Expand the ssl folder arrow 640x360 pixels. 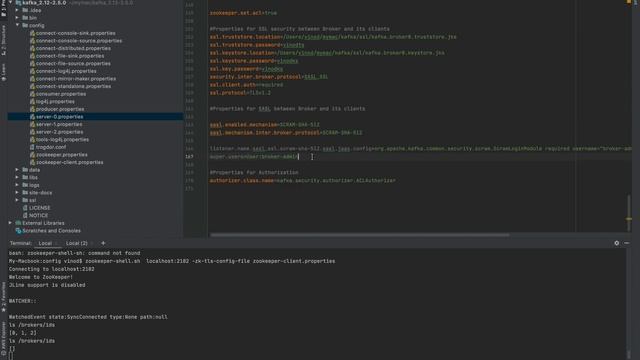click(x=17, y=200)
